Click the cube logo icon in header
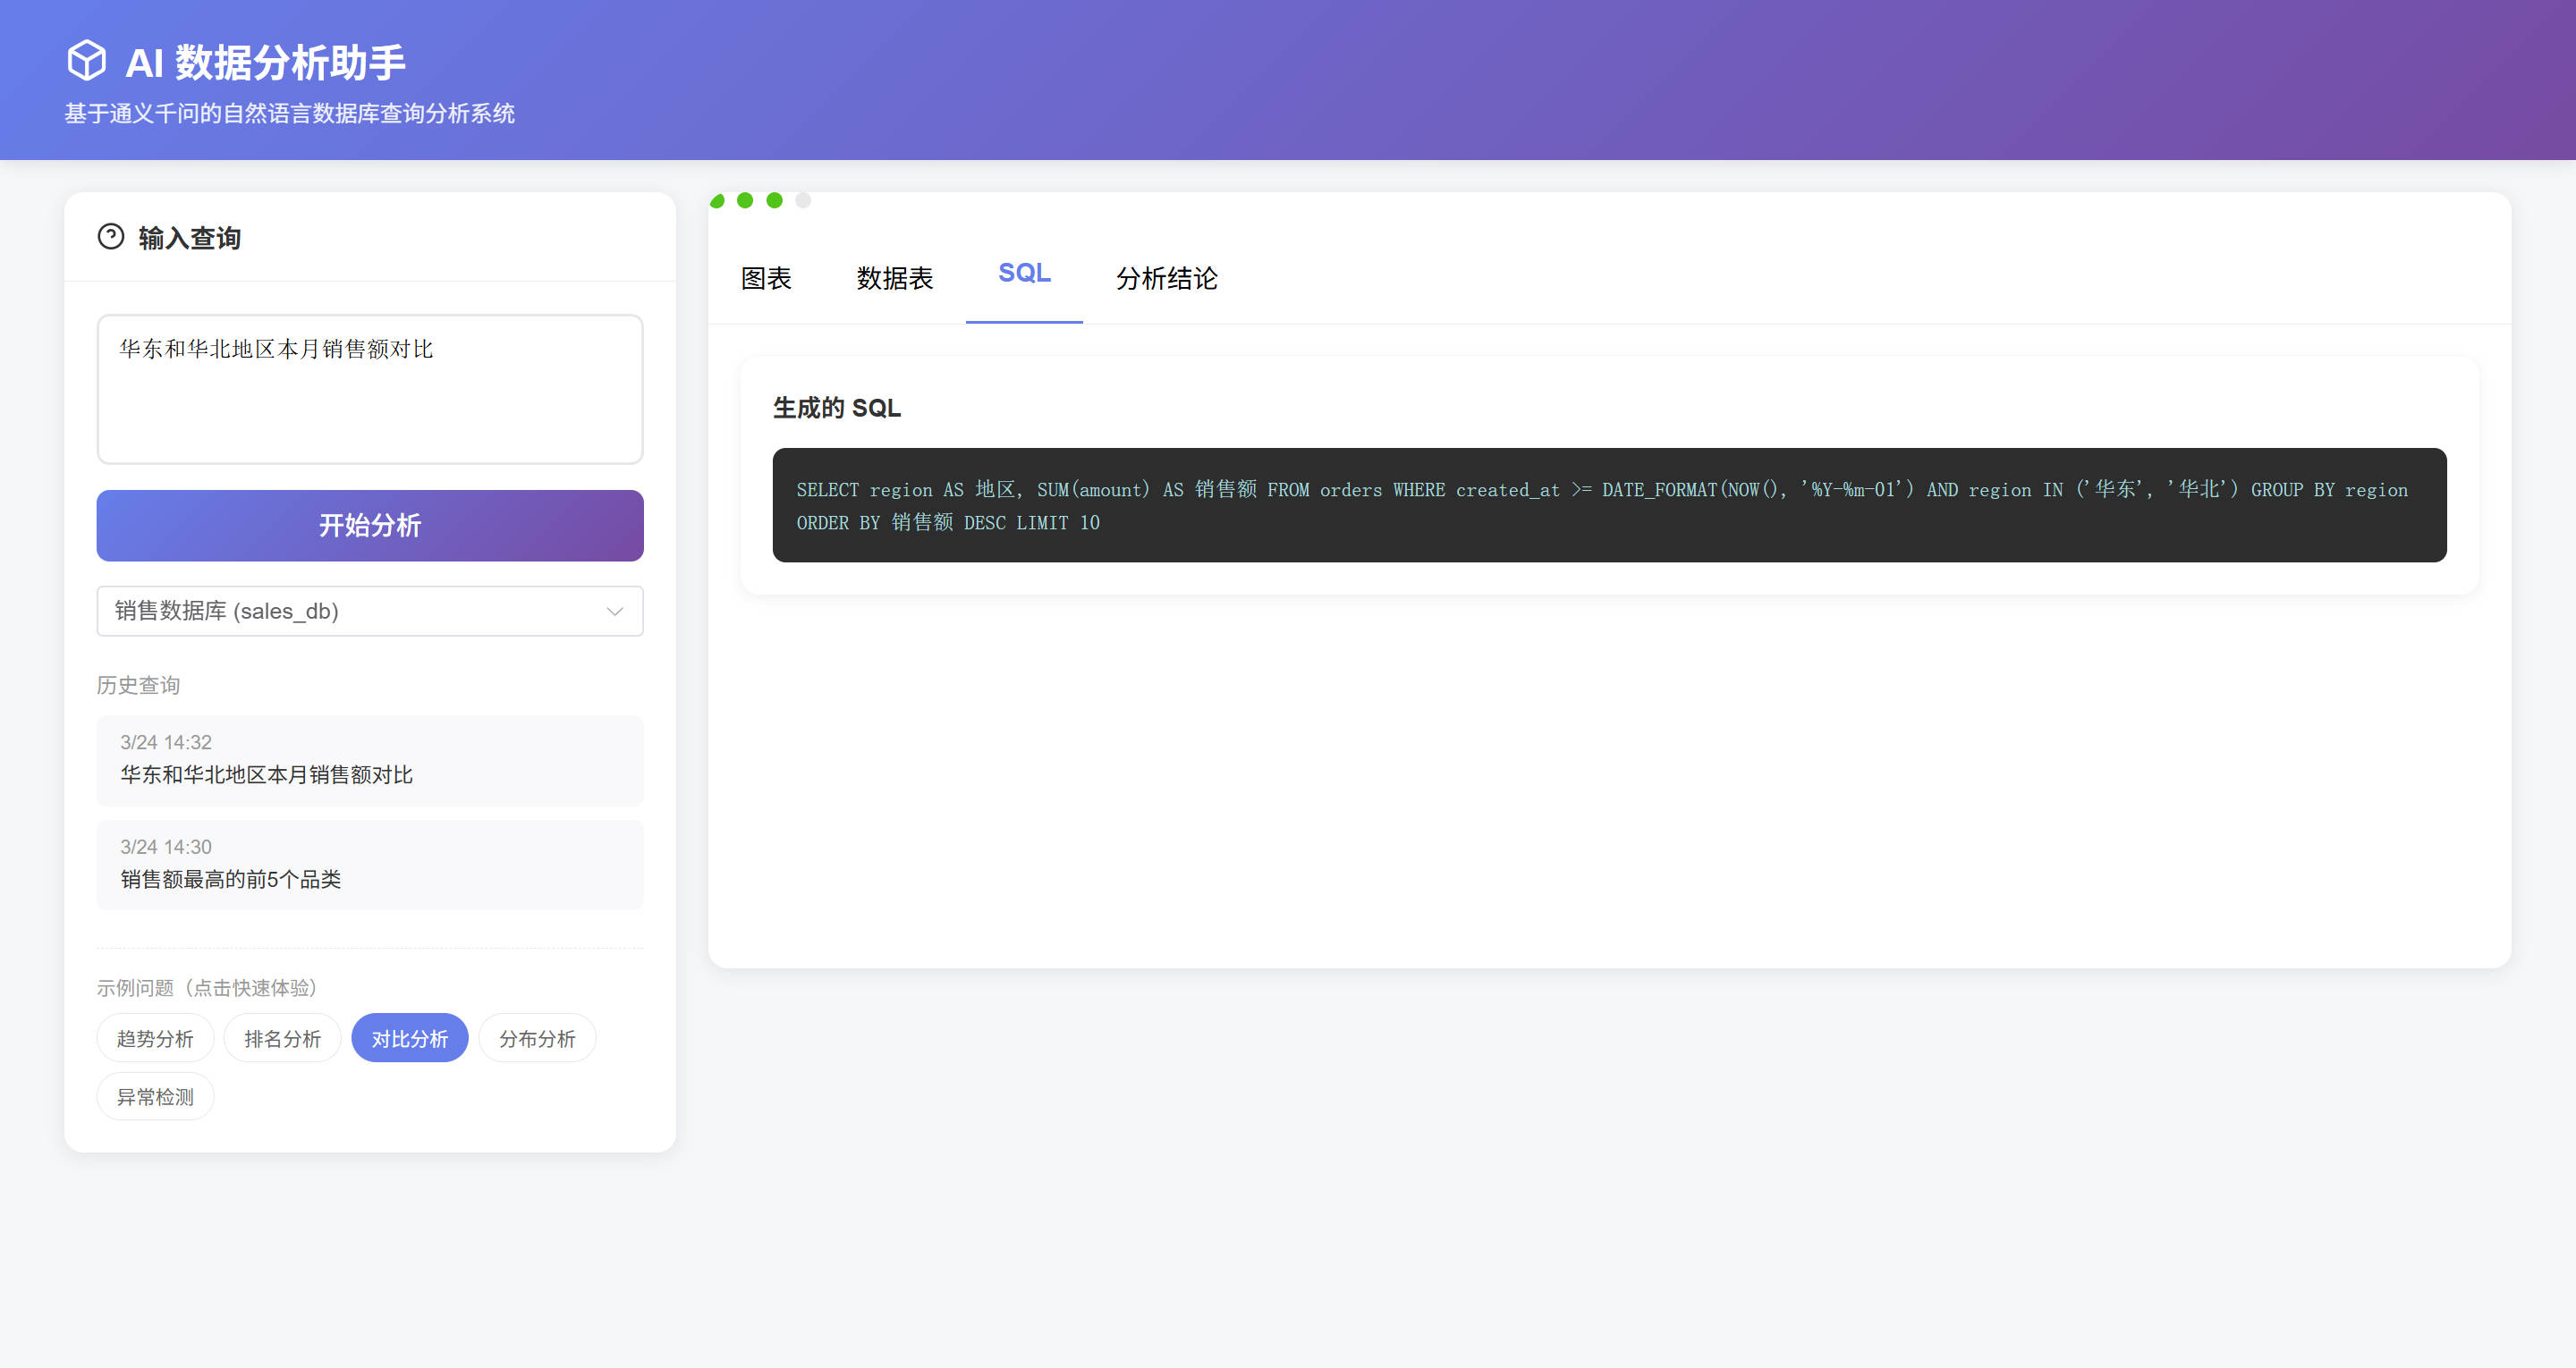This screenshot has width=2576, height=1368. coord(87,60)
